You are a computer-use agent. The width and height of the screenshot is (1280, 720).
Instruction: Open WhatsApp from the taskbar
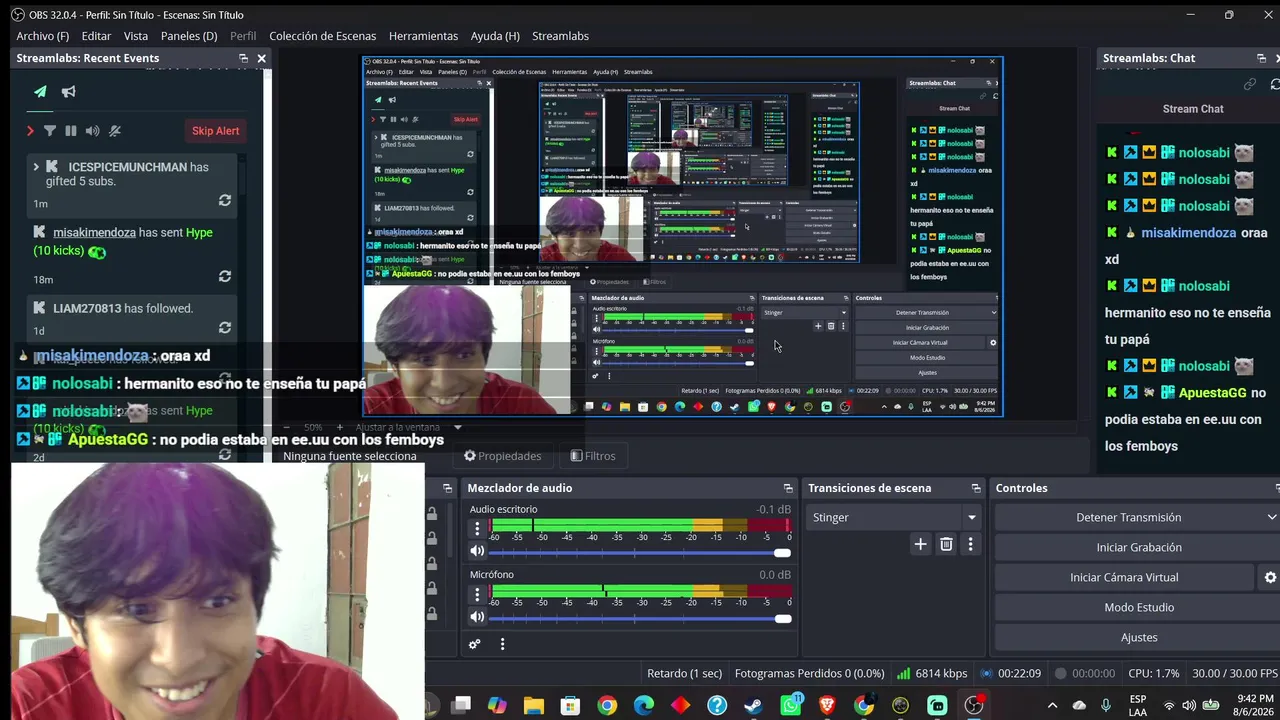coord(791,706)
